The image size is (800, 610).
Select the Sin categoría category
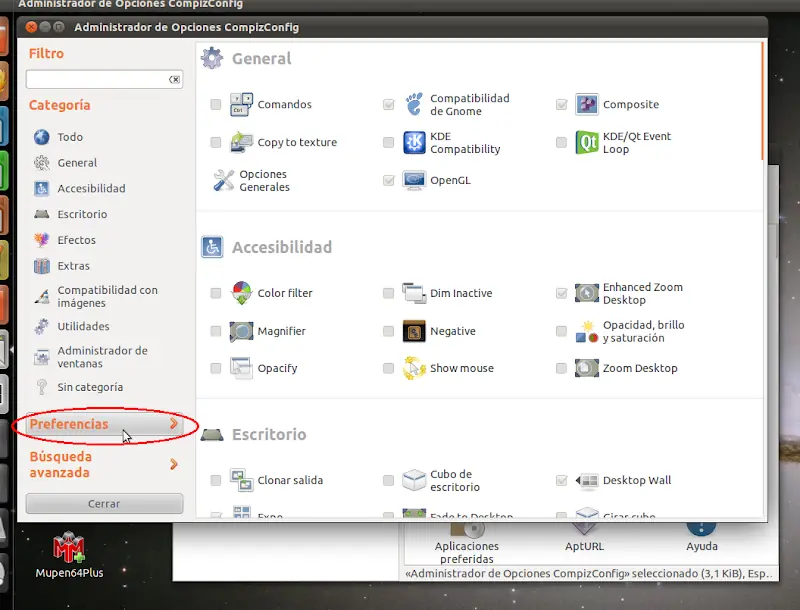90,387
